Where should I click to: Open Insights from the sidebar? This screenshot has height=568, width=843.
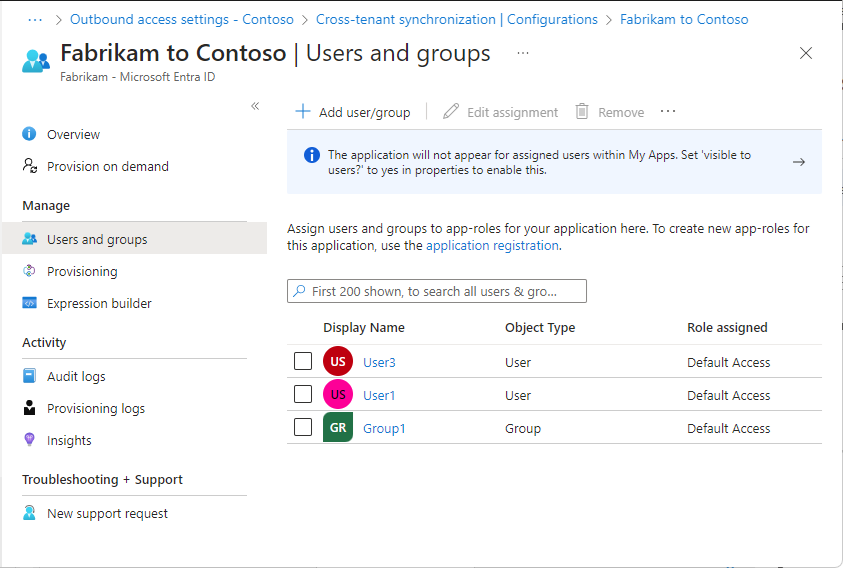pos(69,440)
